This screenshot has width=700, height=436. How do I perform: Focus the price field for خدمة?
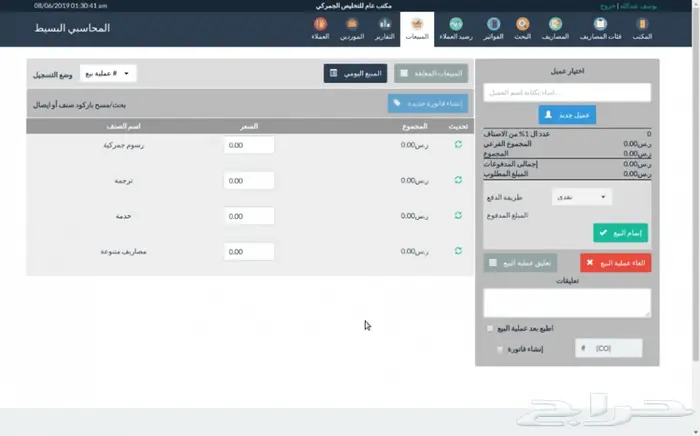click(249, 216)
